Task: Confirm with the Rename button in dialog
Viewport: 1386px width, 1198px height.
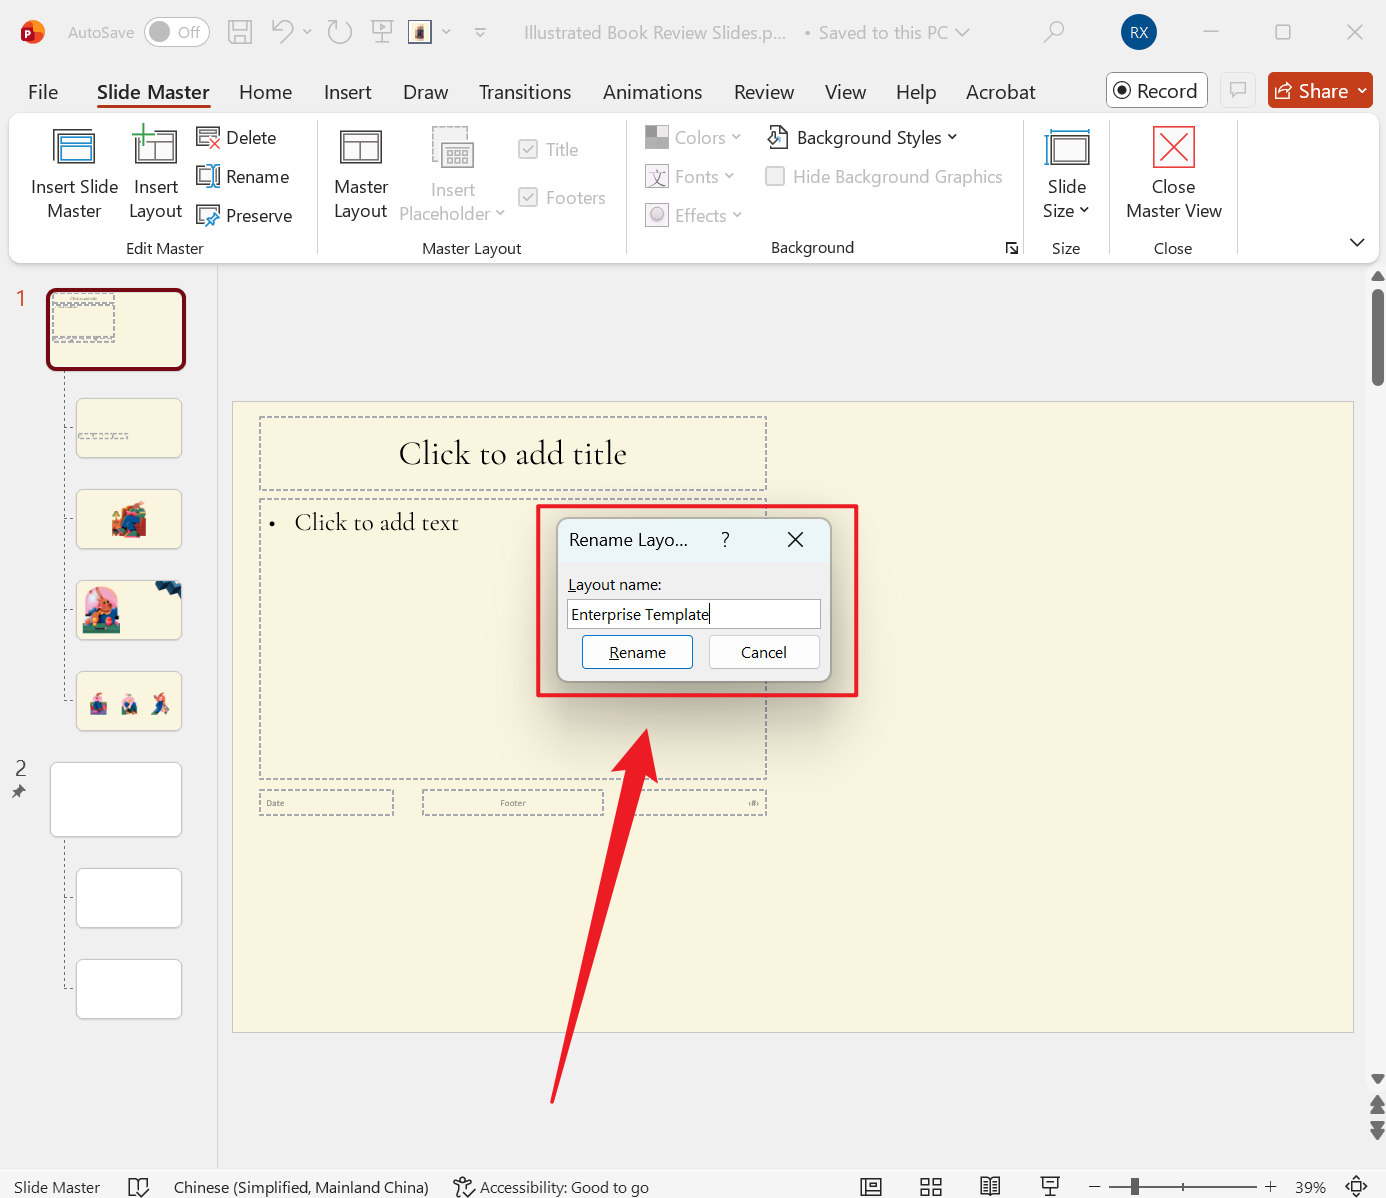Action: 637,652
